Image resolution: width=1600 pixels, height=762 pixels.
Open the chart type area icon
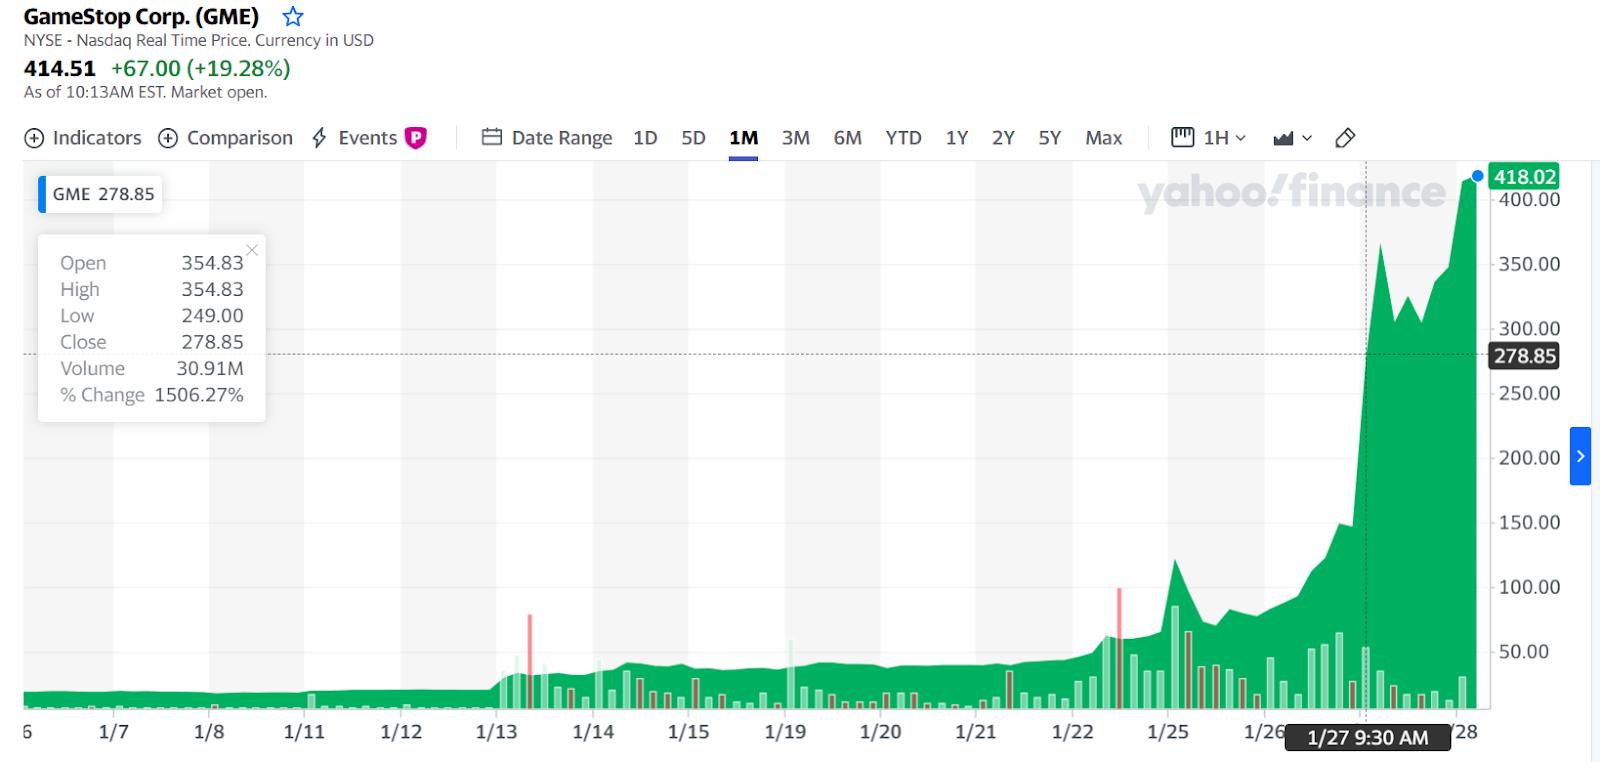coord(1283,138)
